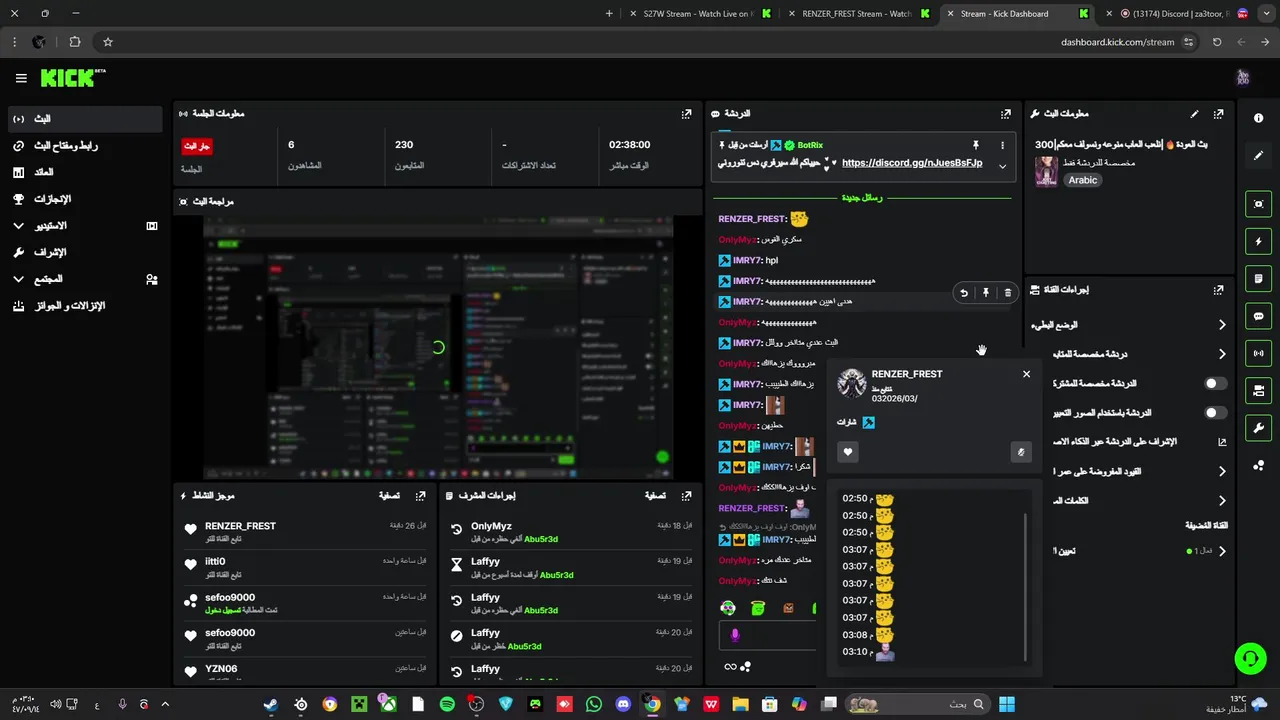Viewport: 1280px width, 720px height.
Task: Pop out the session info panel
Action: pos(686,114)
